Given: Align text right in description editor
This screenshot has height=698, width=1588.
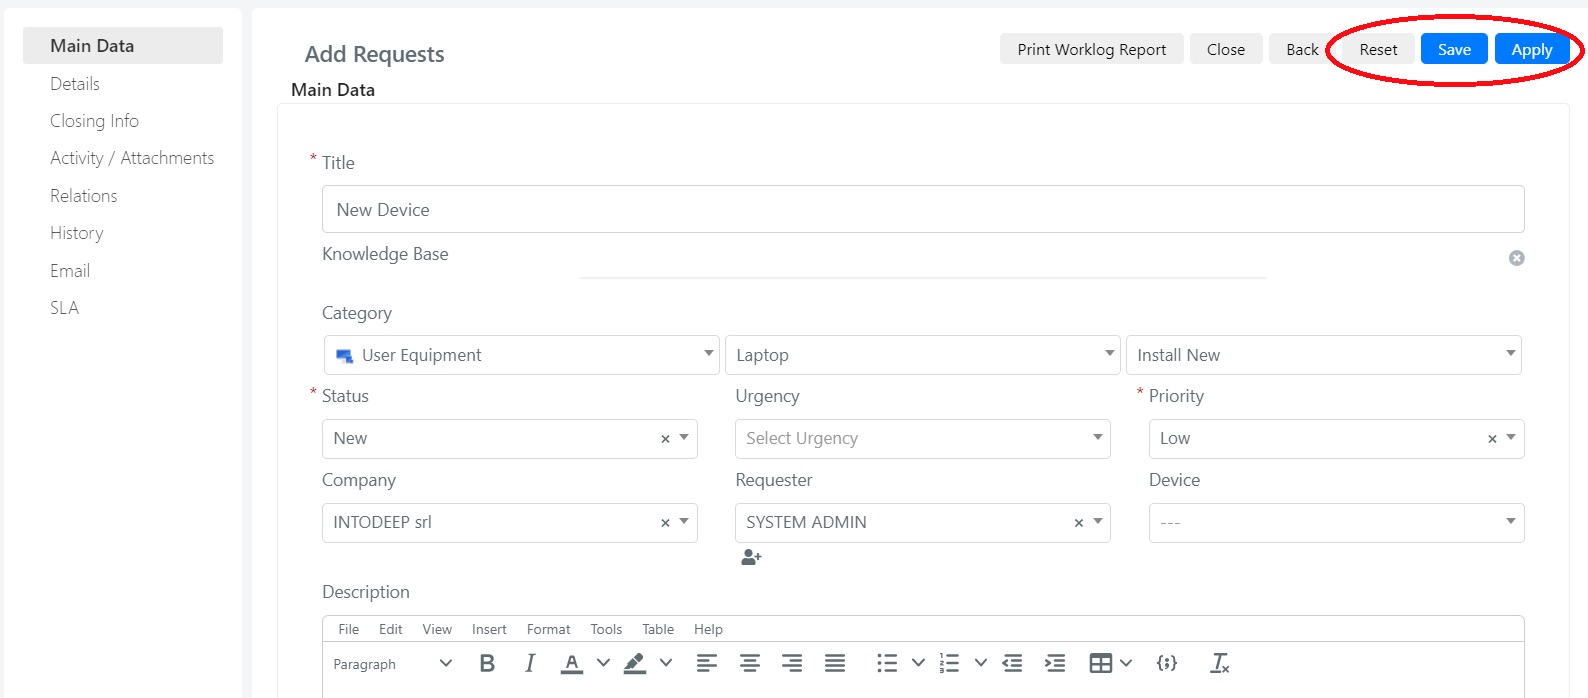Looking at the screenshot, I should point(792,663).
